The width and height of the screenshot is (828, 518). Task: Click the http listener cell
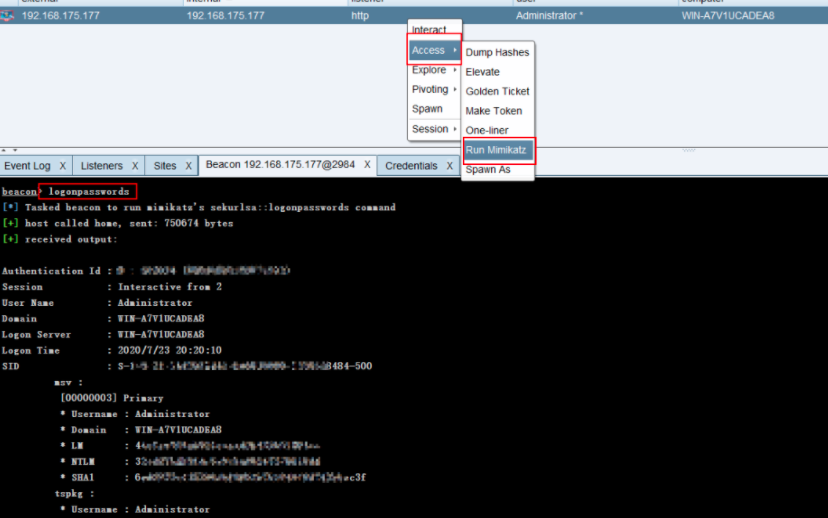[x=360, y=16]
